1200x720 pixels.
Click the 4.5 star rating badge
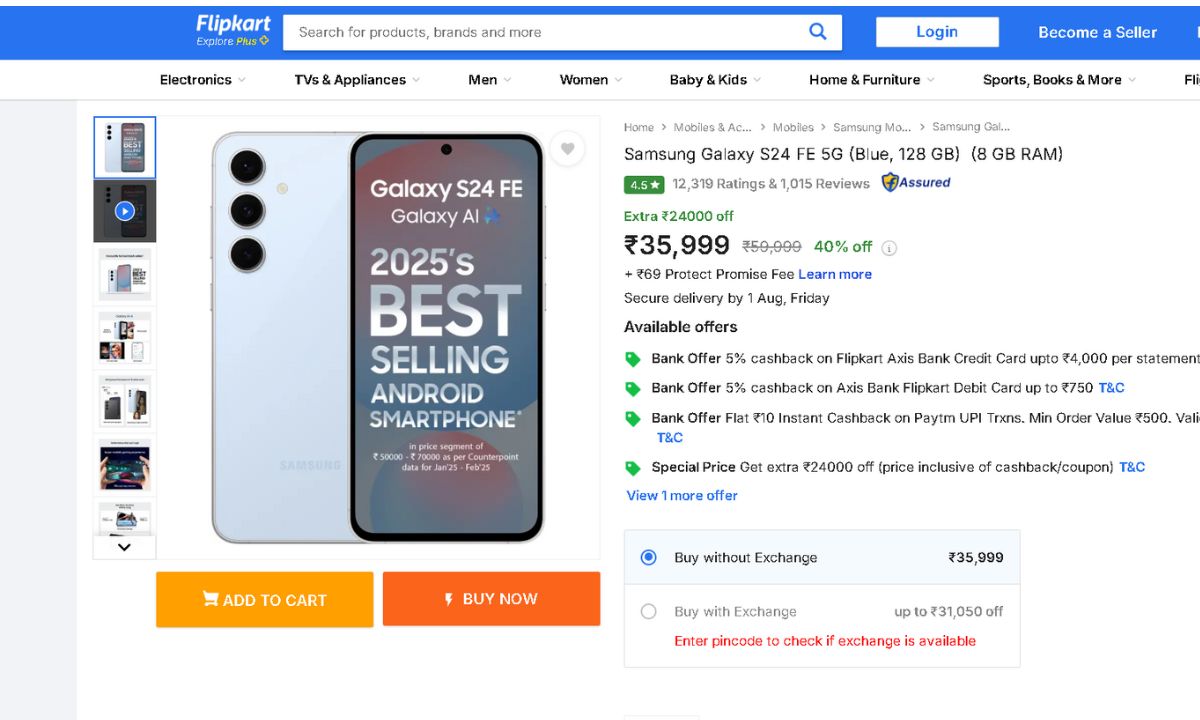[x=644, y=185]
